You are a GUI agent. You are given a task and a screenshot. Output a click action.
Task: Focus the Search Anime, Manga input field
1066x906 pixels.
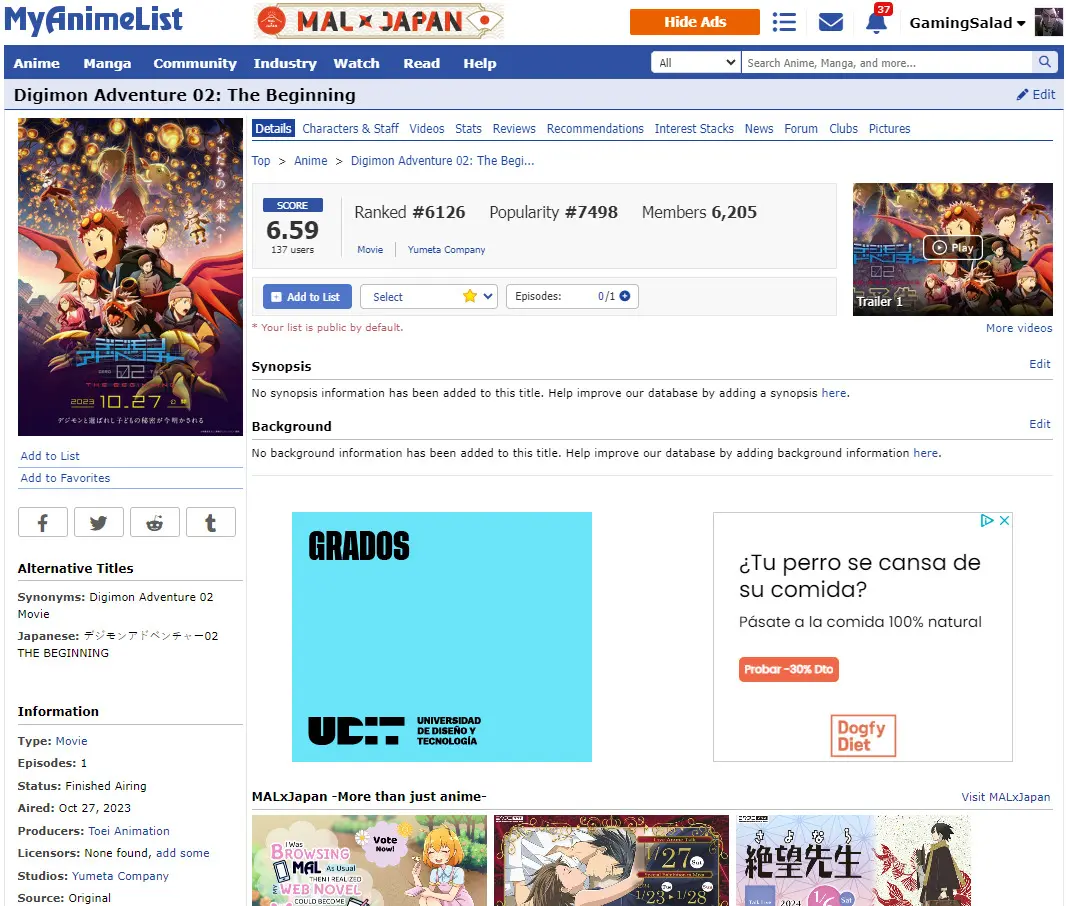click(x=887, y=63)
